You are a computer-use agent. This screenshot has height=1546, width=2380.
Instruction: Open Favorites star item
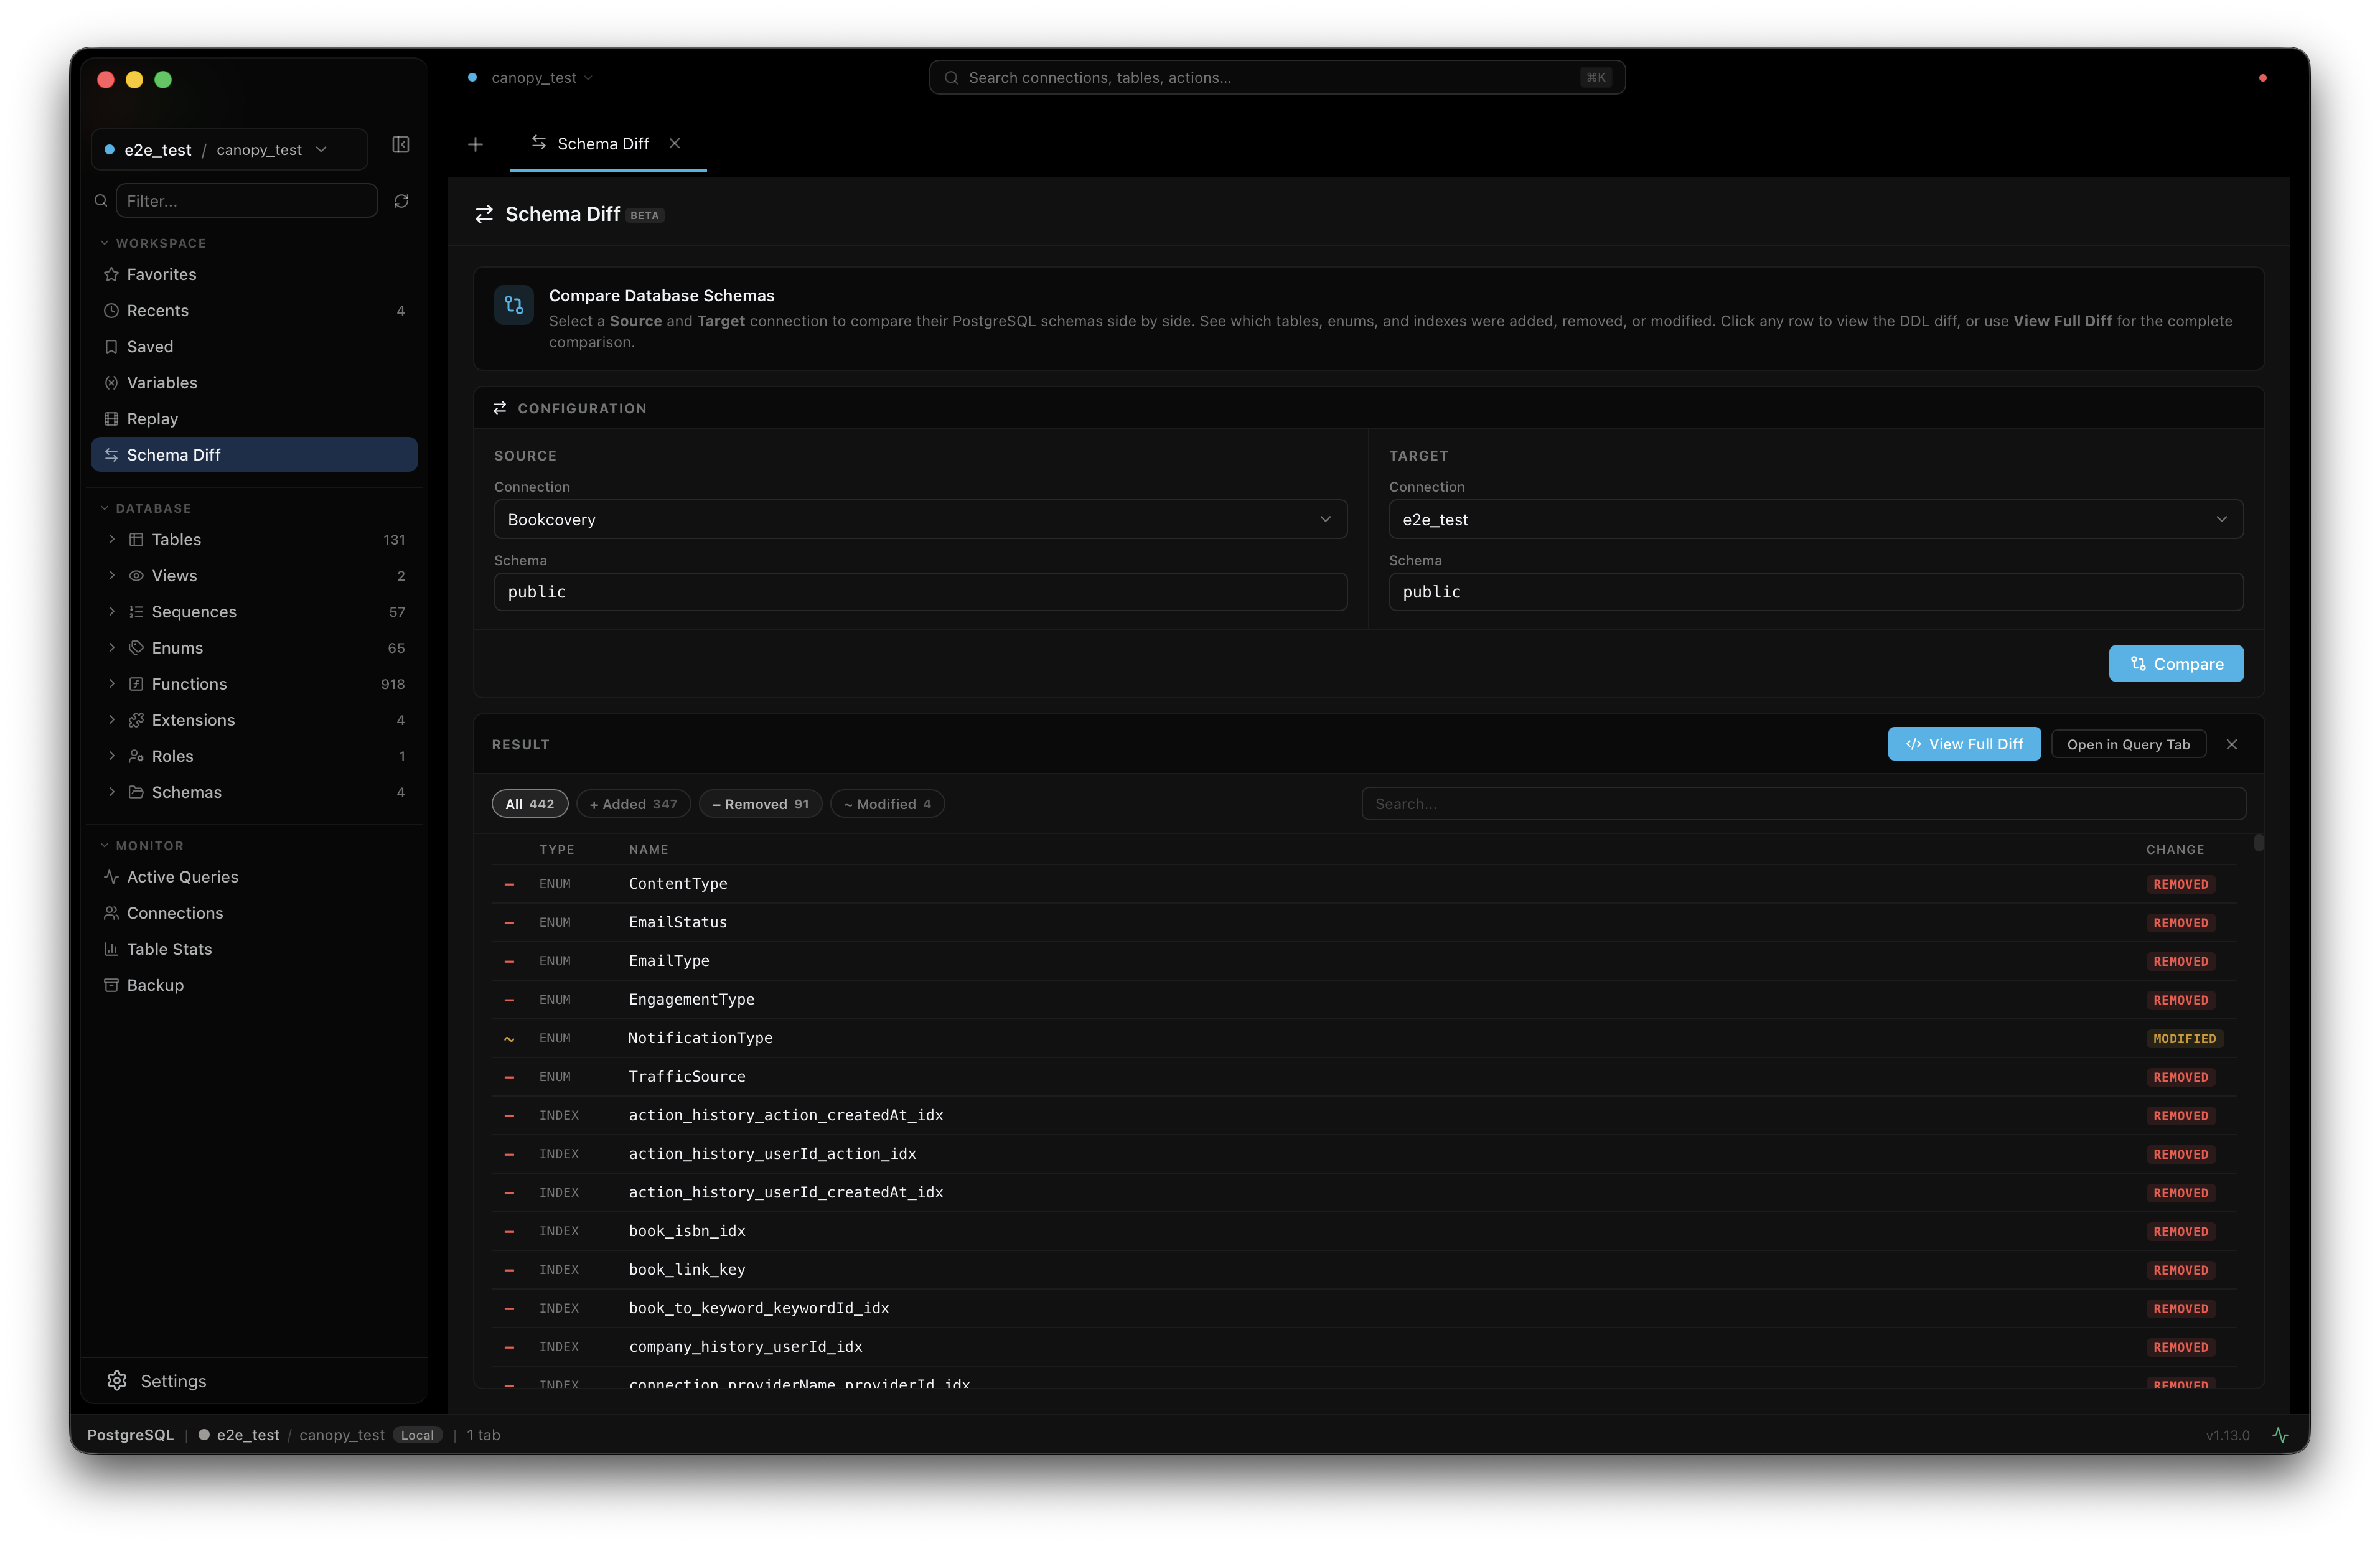coord(161,274)
